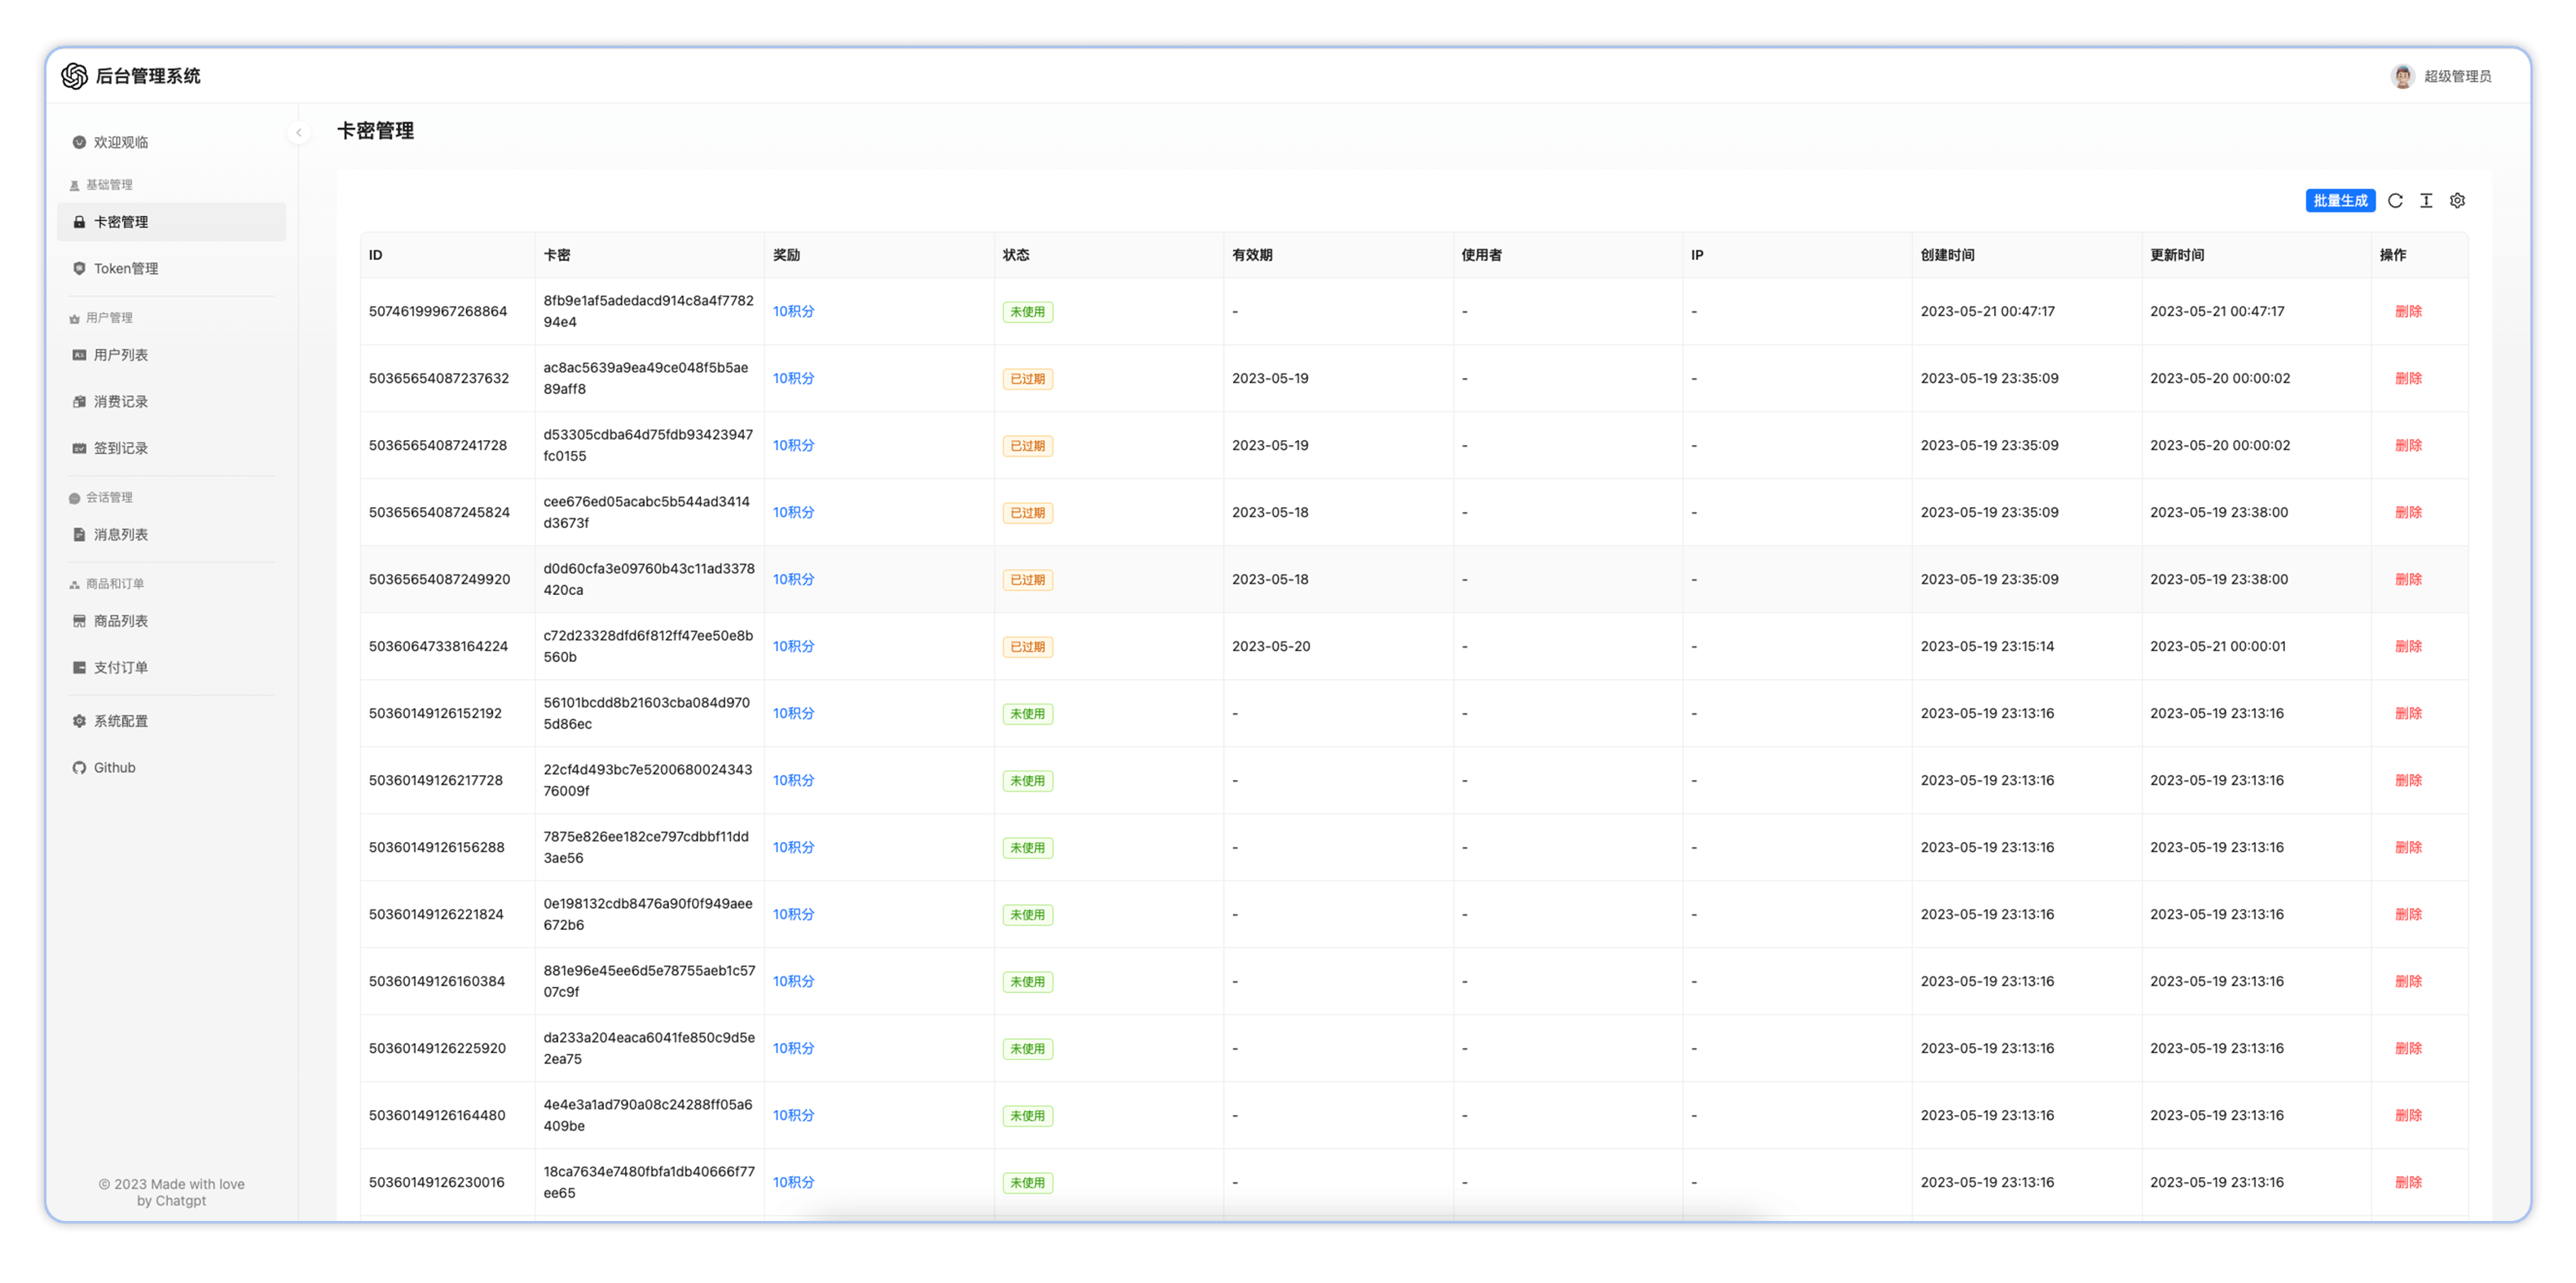This screenshot has width=2576, height=1283.
Task: Collapse the sidebar with the chevron
Action: tap(298, 132)
